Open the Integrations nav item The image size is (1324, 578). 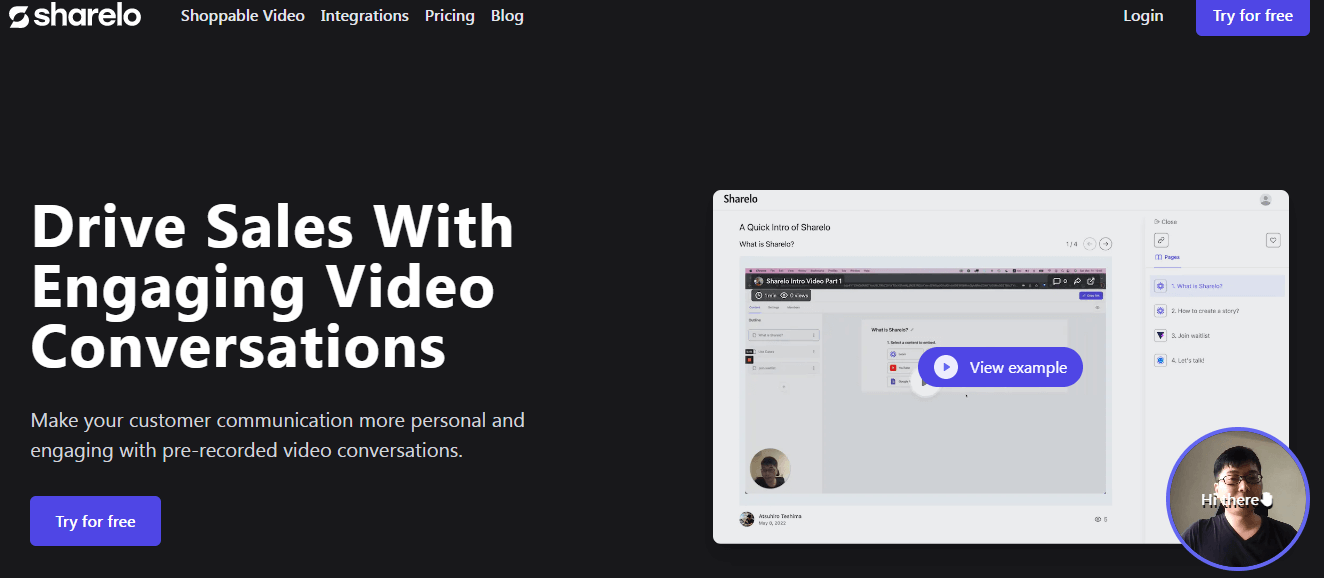click(365, 16)
